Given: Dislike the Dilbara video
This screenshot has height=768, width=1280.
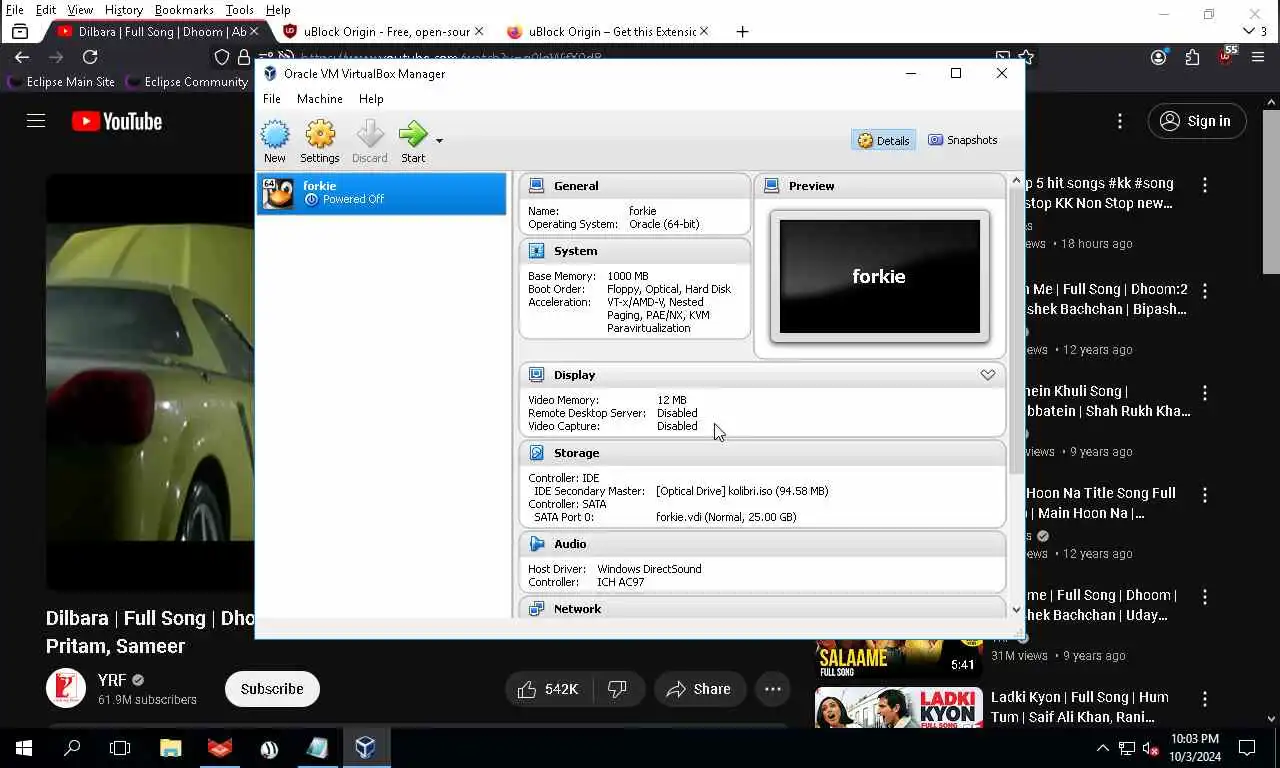Looking at the screenshot, I should [x=618, y=689].
